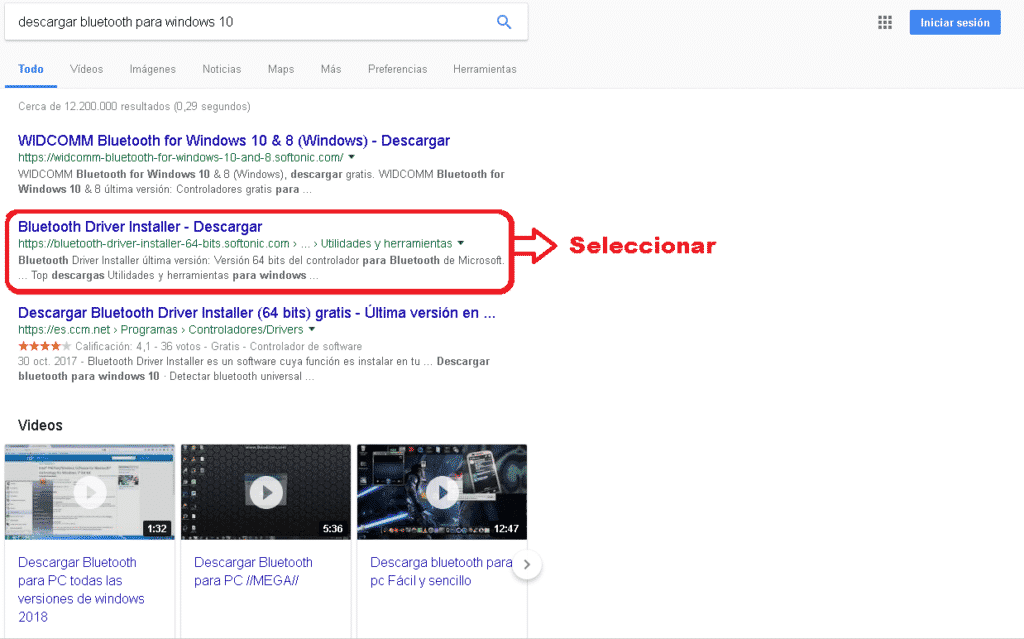Play the 12:47 video thumbnail
The width and height of the screenshot is (1024, 639).
coord(441,491)
